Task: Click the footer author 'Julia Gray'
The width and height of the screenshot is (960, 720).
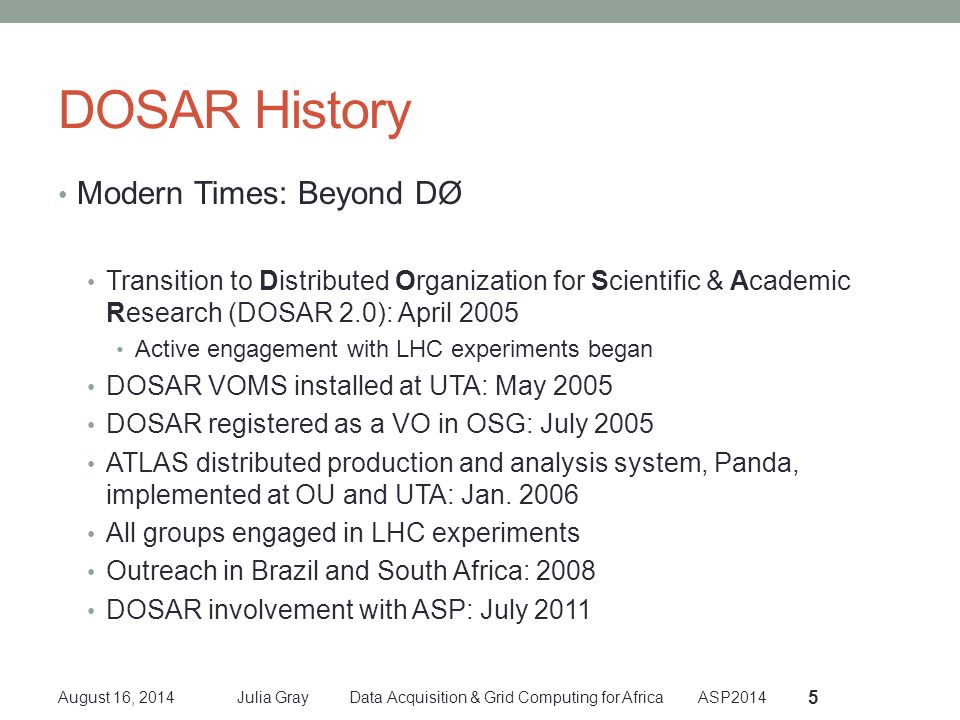Action: pyautogui.click(x=272, y=697)
